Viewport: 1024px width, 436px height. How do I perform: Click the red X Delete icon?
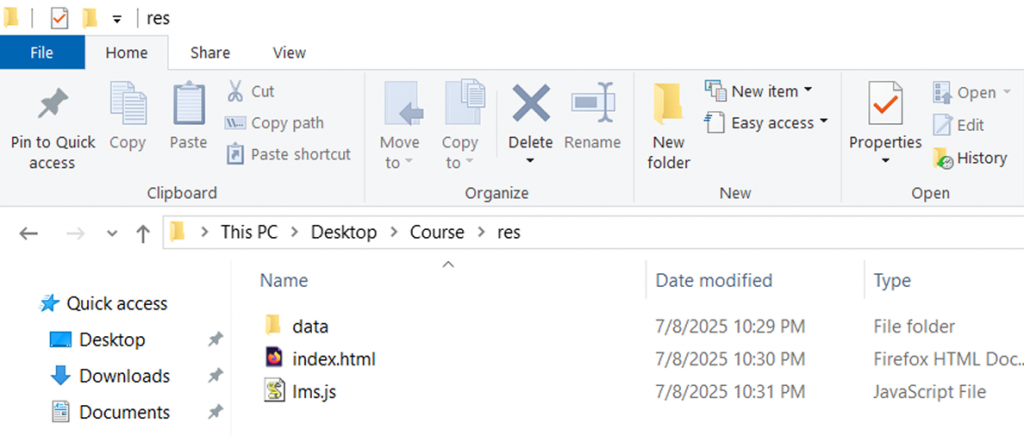click(531, 104)
